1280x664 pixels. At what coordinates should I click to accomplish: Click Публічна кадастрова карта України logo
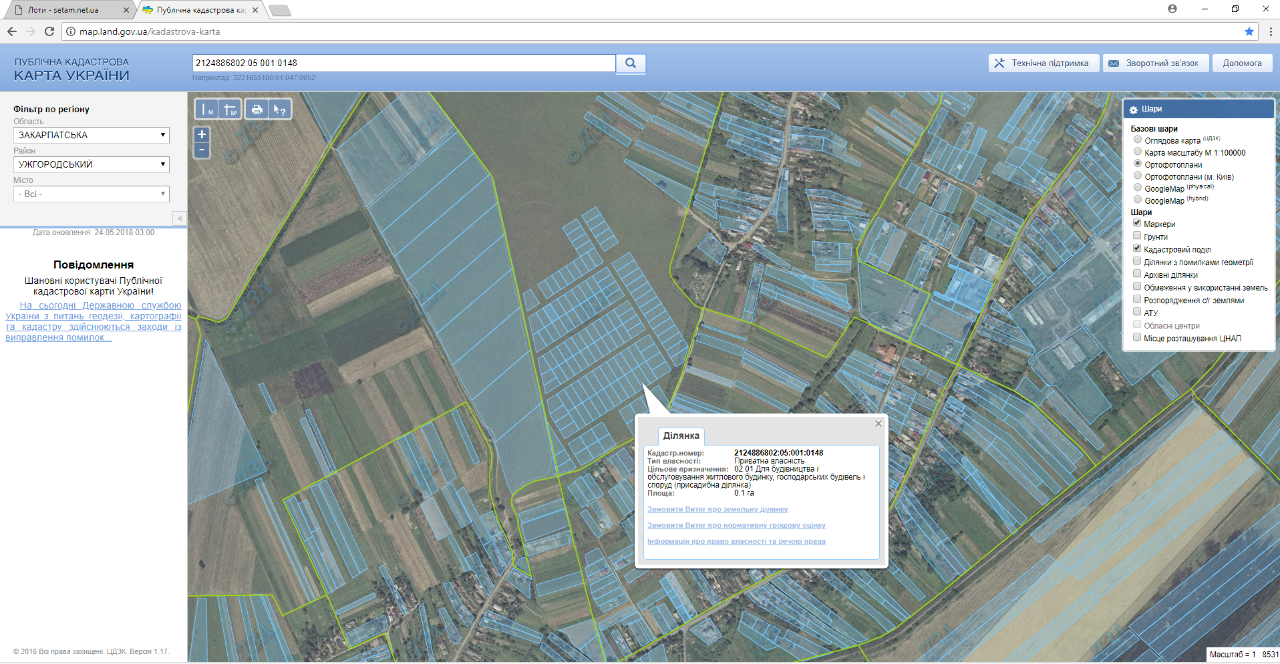[x=71, y=69]
